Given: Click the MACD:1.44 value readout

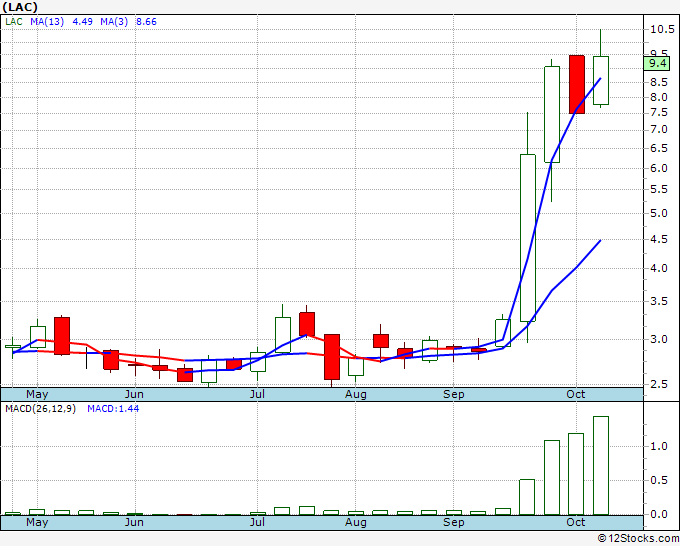Looking at the screenshot, I should [113, 409].
